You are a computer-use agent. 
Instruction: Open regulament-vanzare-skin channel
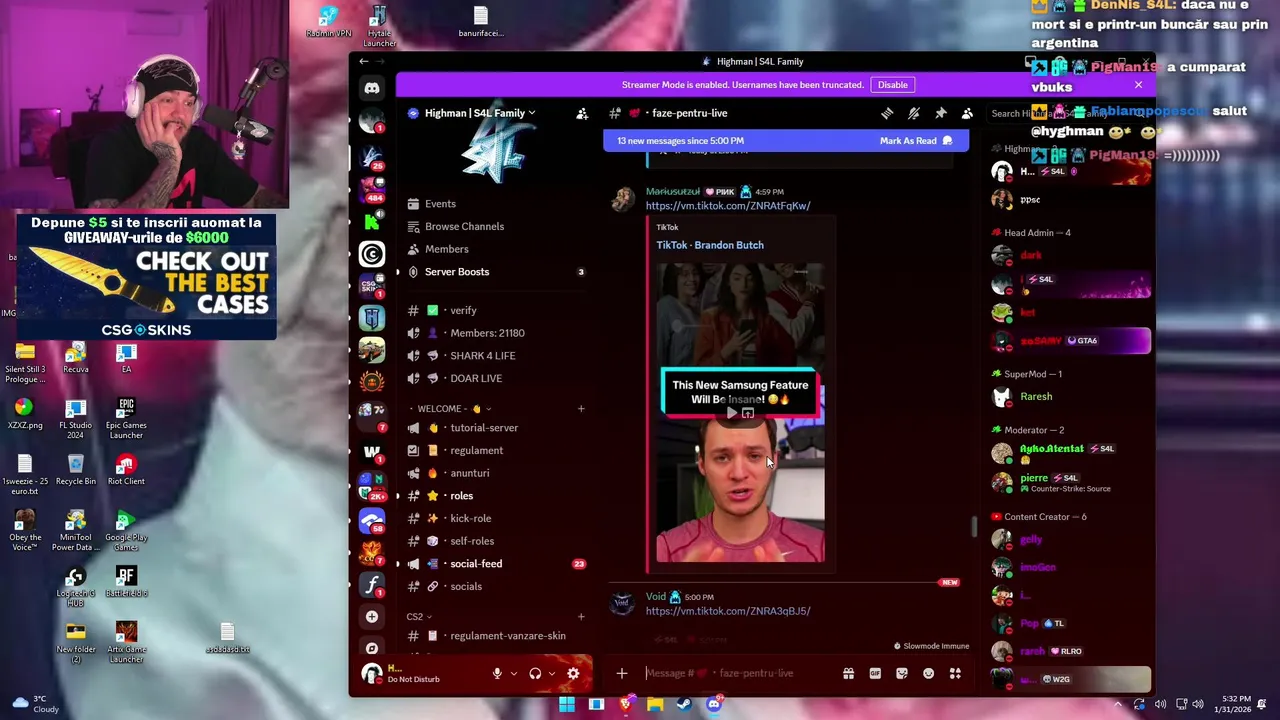click(508, 636)
